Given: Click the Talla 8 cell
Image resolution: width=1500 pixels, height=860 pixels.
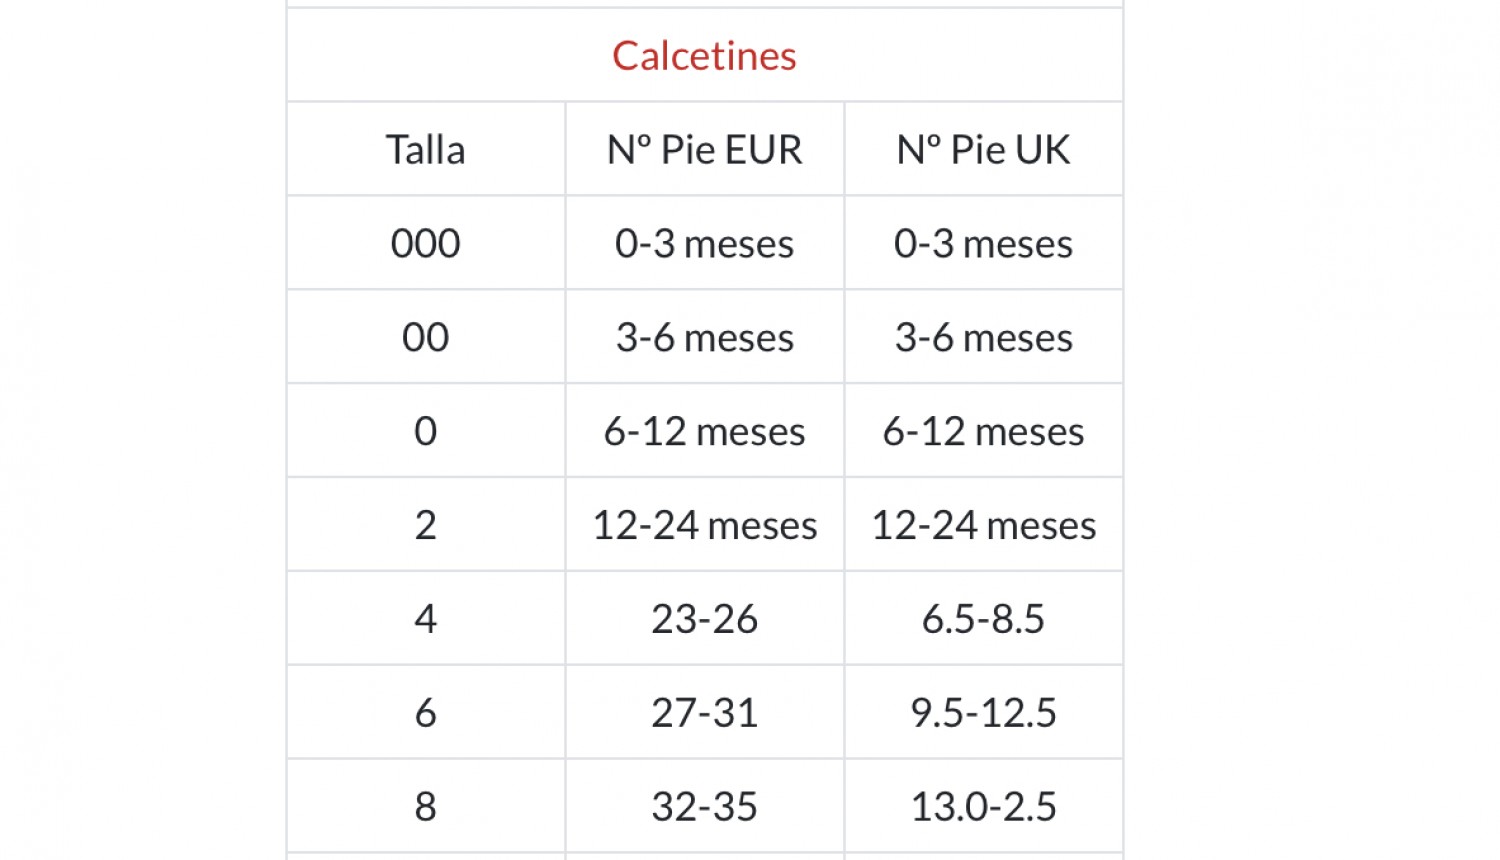Looking at the screenshot, I should 425,806.
